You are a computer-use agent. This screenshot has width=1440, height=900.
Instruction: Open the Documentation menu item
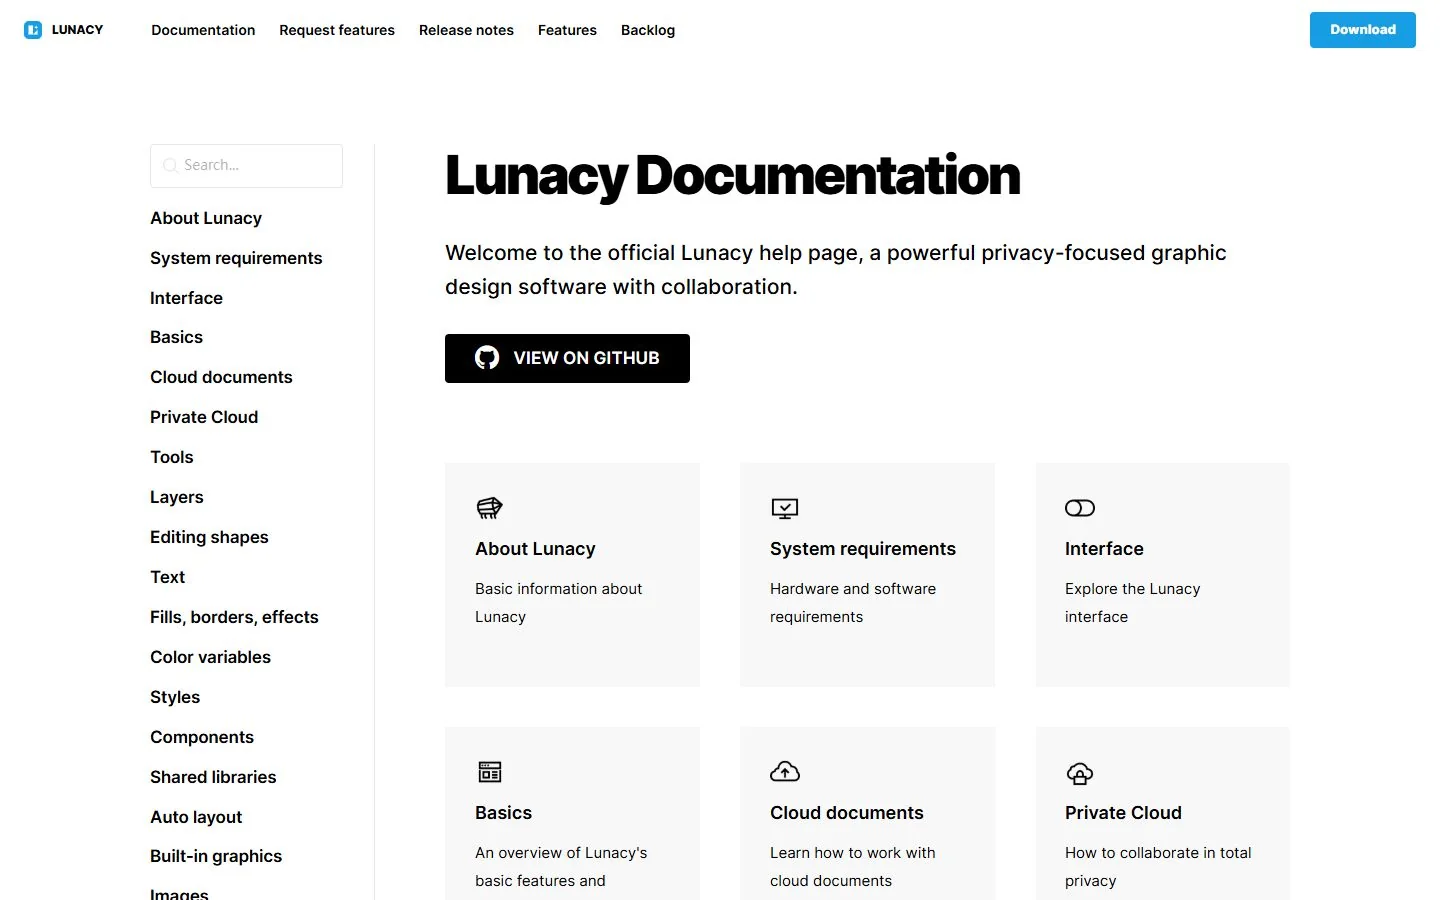203,30
